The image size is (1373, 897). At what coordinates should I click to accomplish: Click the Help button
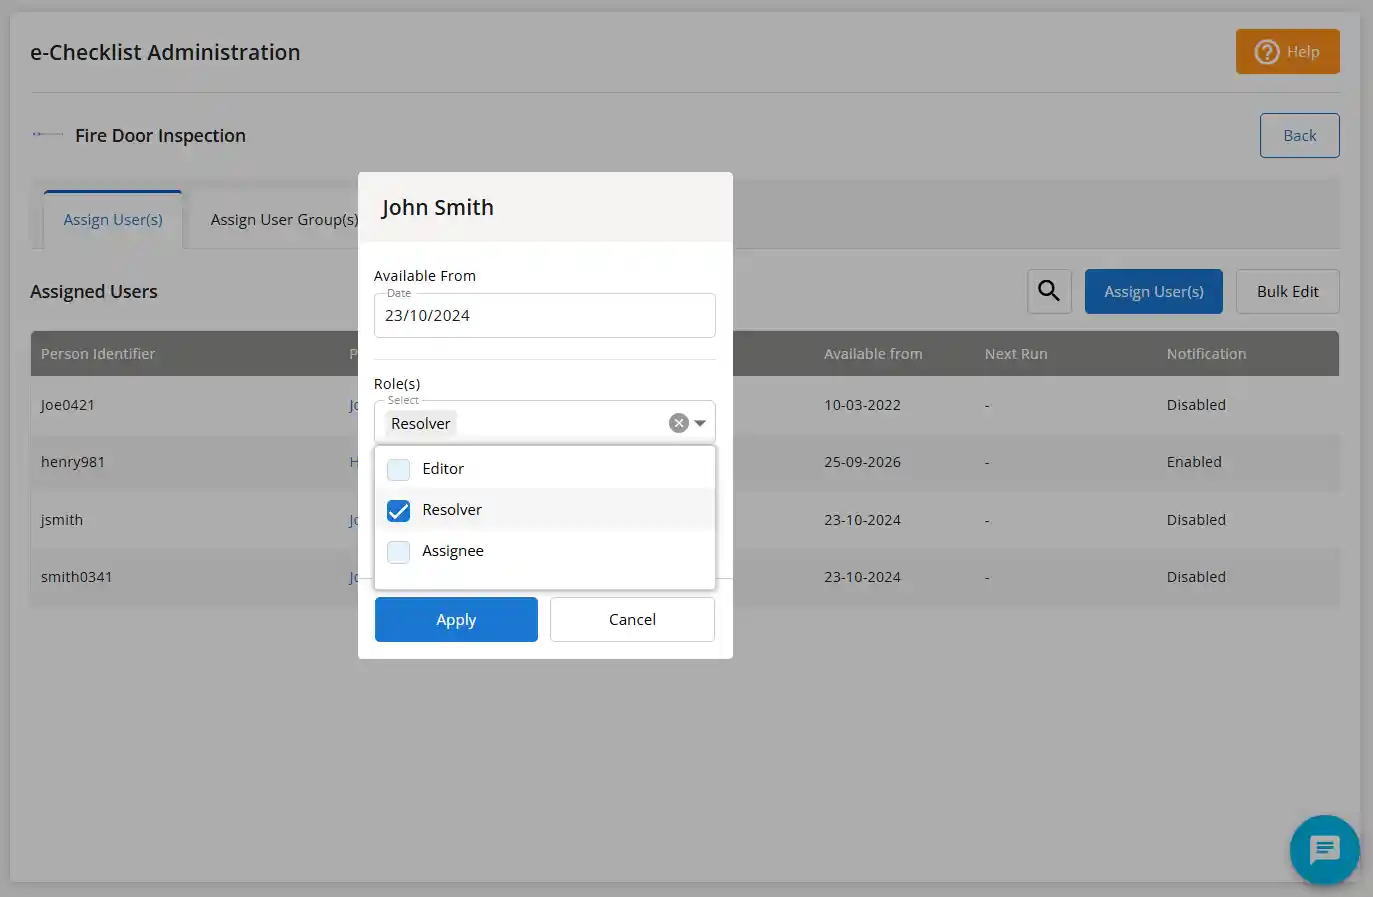pos(1287,52)
